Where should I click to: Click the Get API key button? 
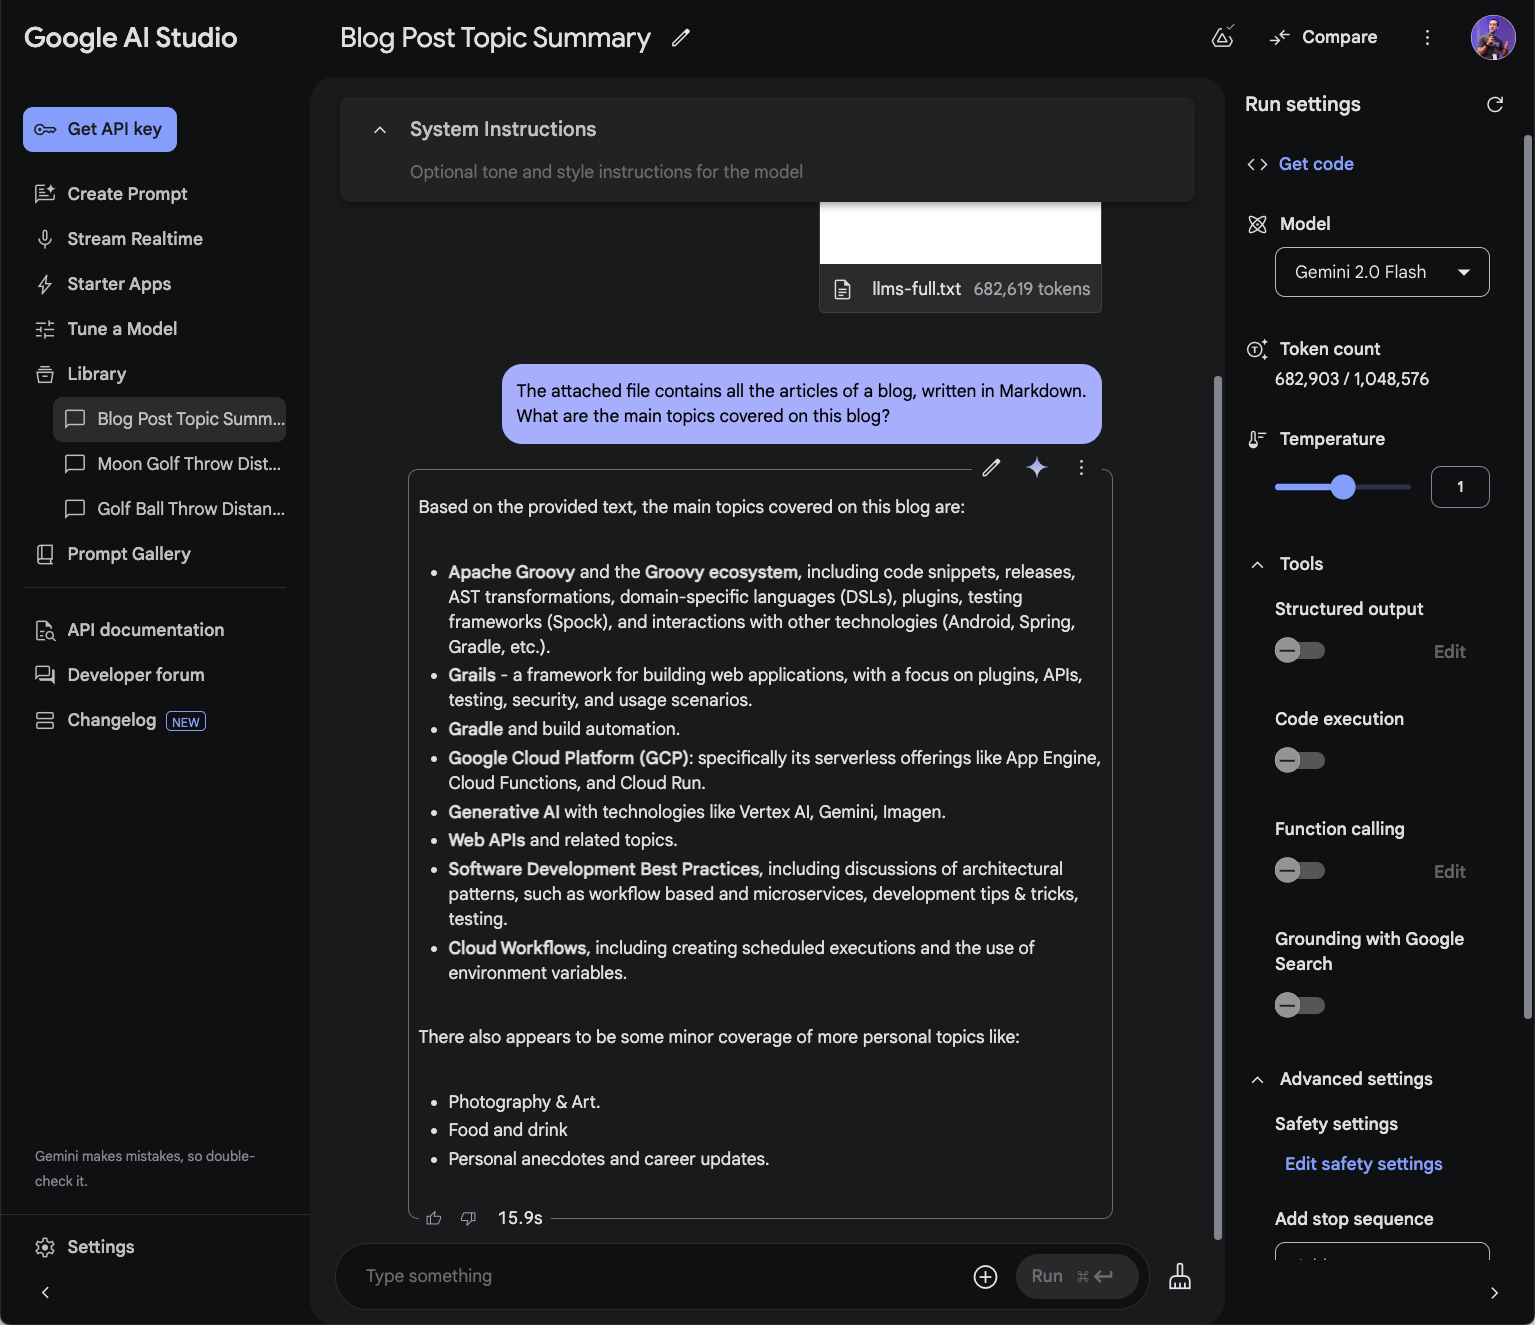tap(100, 129)
